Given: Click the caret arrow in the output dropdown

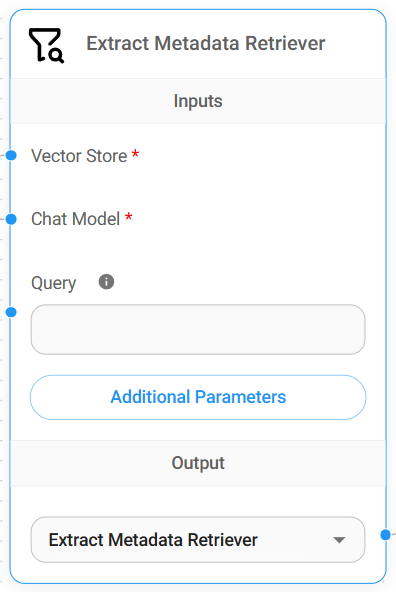Looking at the screenshot, I should [339, 540].
